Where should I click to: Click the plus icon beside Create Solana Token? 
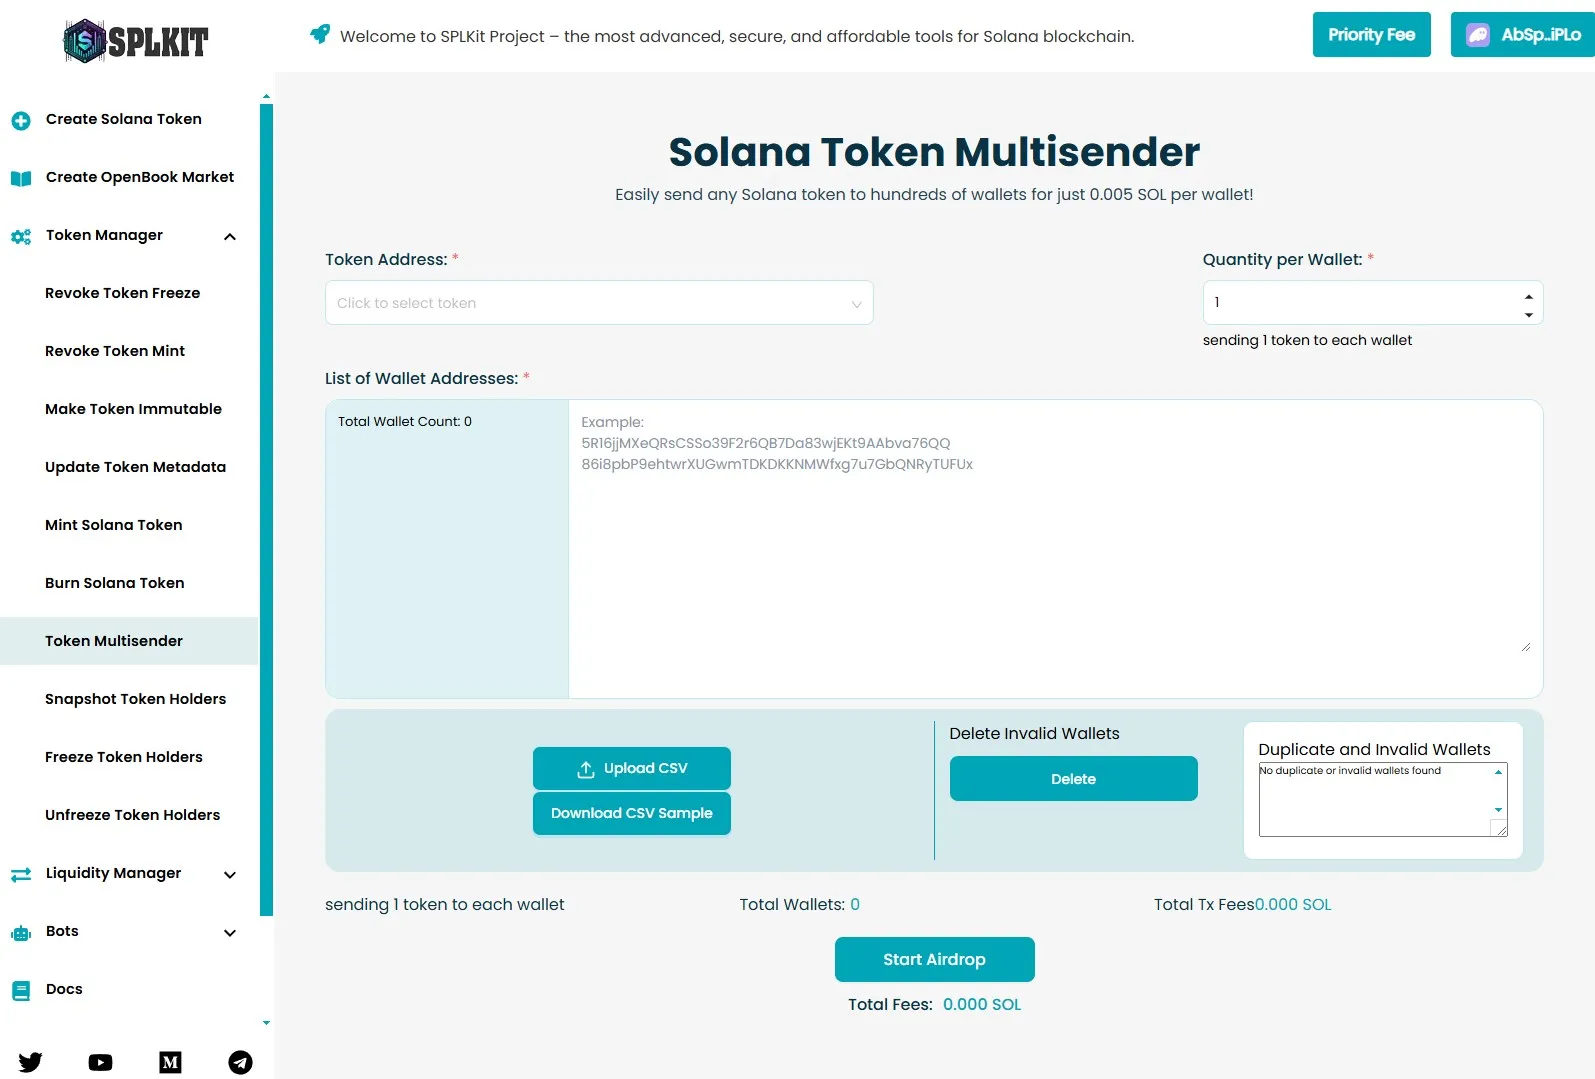tap(21, 121)
